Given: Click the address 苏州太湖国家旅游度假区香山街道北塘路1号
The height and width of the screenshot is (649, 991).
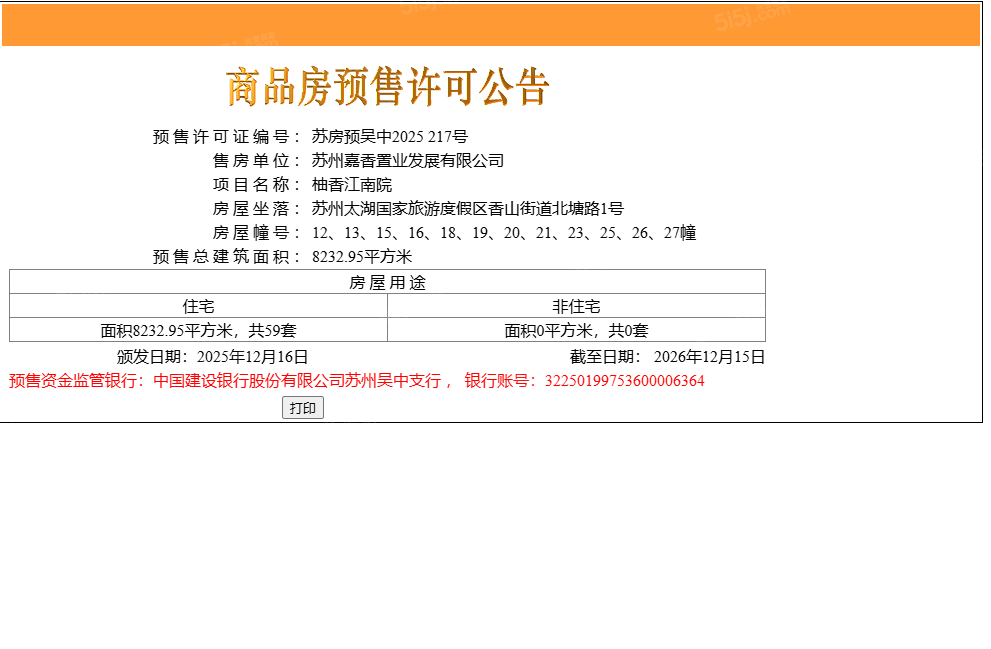Looking at the screenshot, I should click(467, 209).
